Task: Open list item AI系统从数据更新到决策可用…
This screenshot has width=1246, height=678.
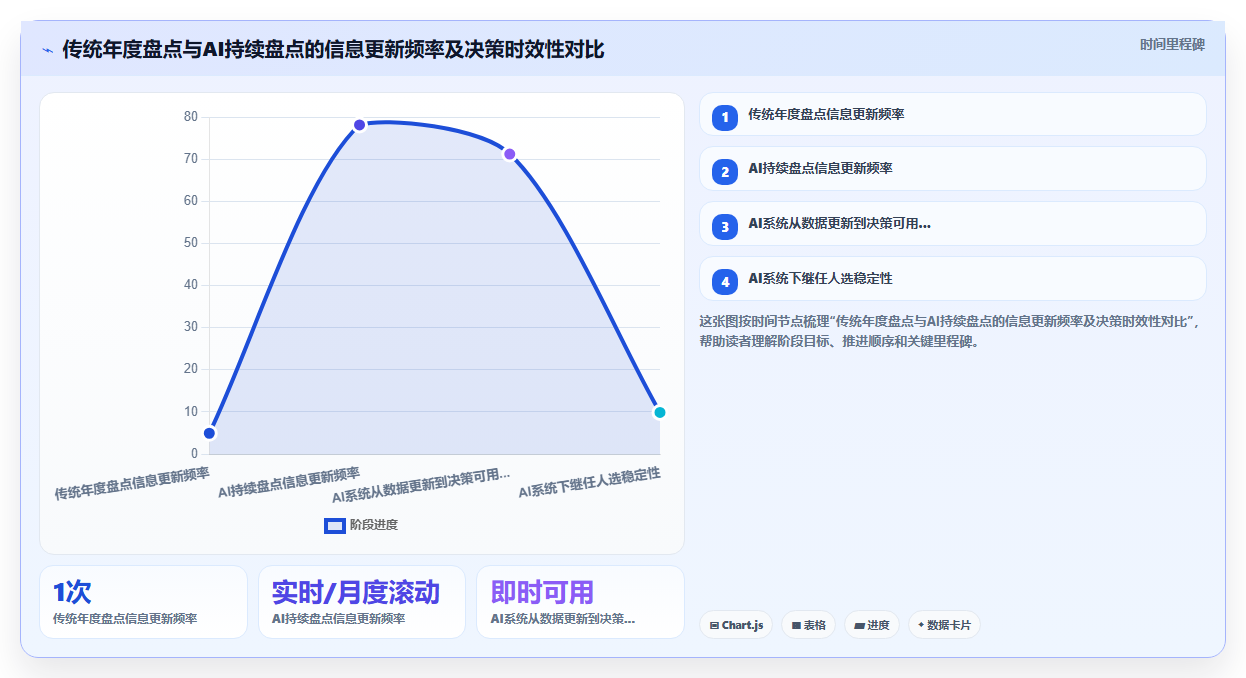Action: 953,224
